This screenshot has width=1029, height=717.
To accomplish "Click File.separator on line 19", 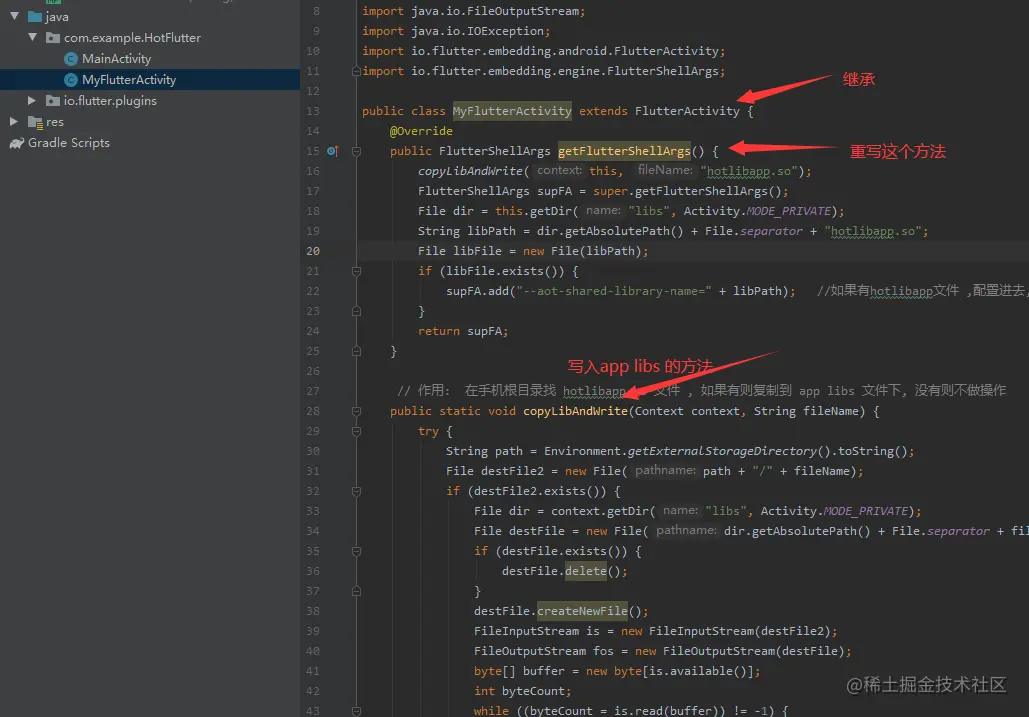I will coord(753,231).
